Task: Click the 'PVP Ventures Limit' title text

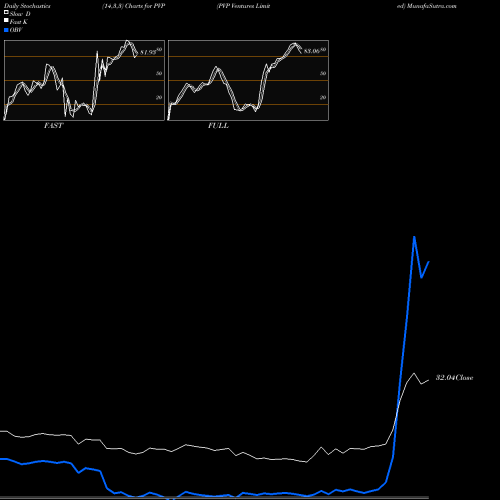Action: pyautogui.click(x=243, y=6)
